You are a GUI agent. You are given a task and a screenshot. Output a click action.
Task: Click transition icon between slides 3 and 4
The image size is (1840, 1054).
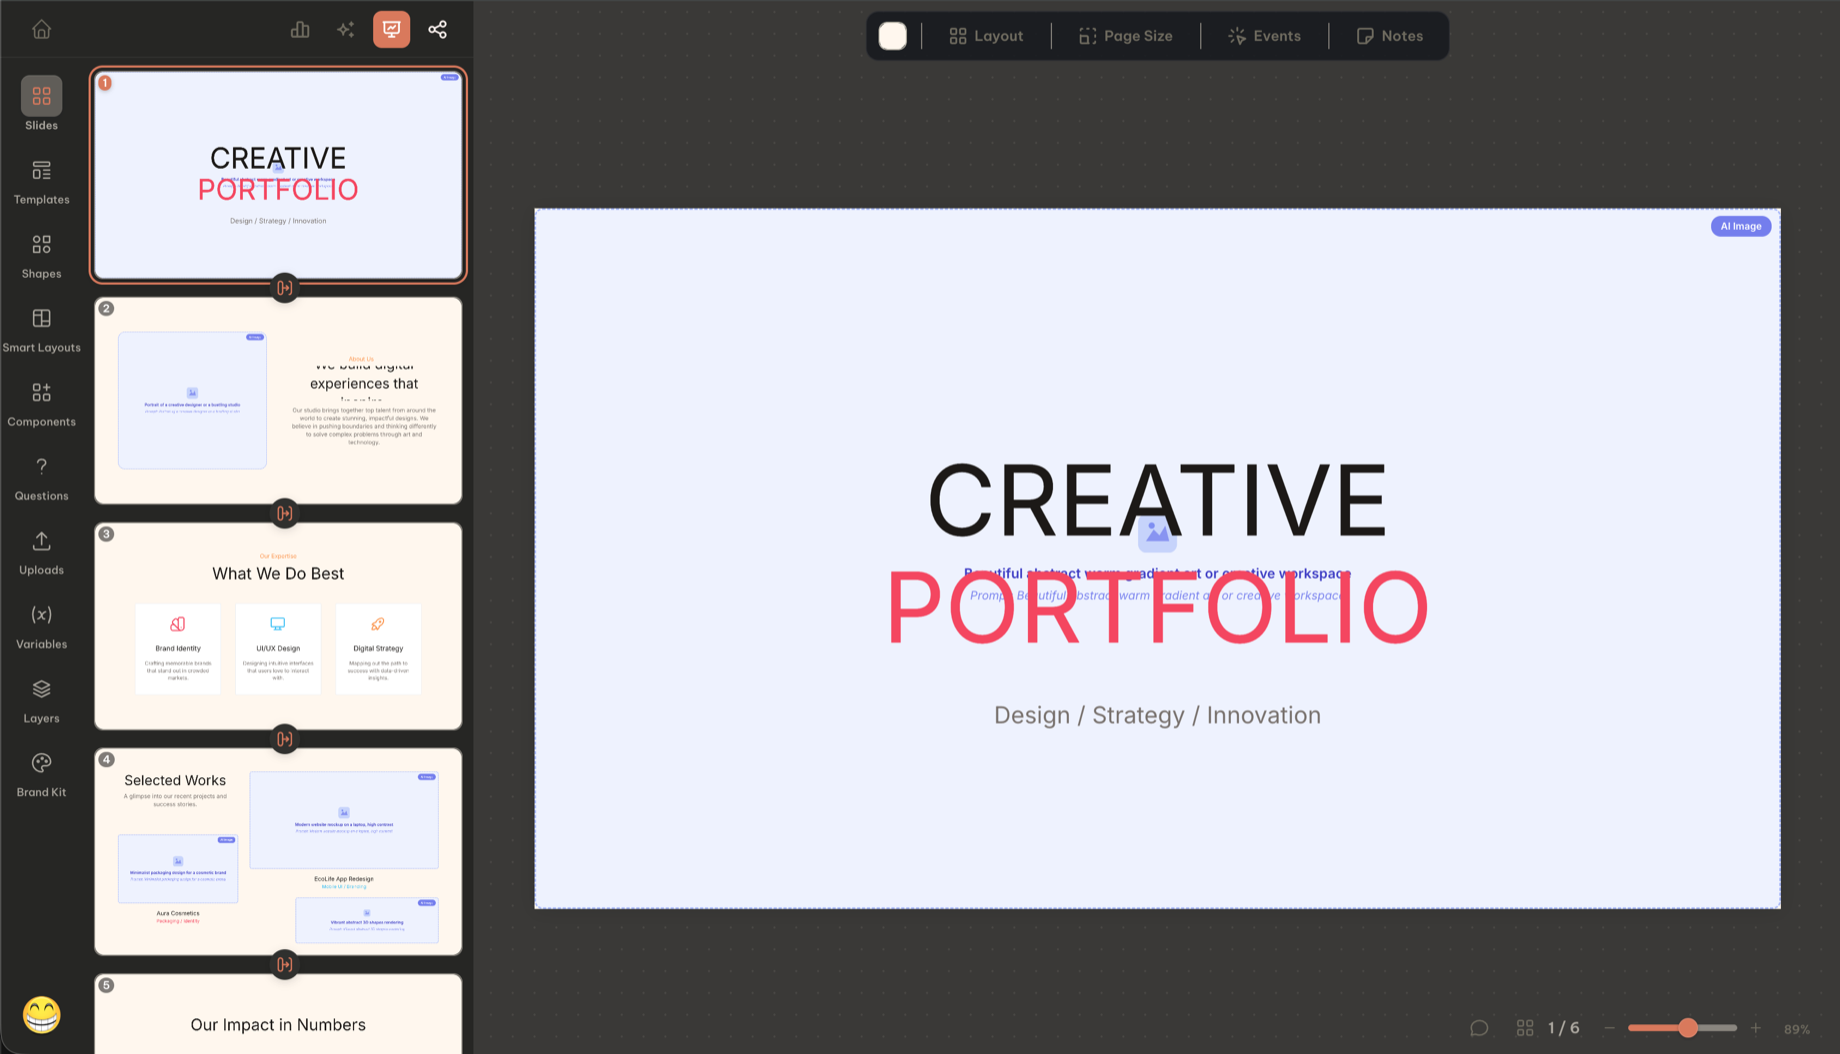pyautogui.click(x=284, y=739)
